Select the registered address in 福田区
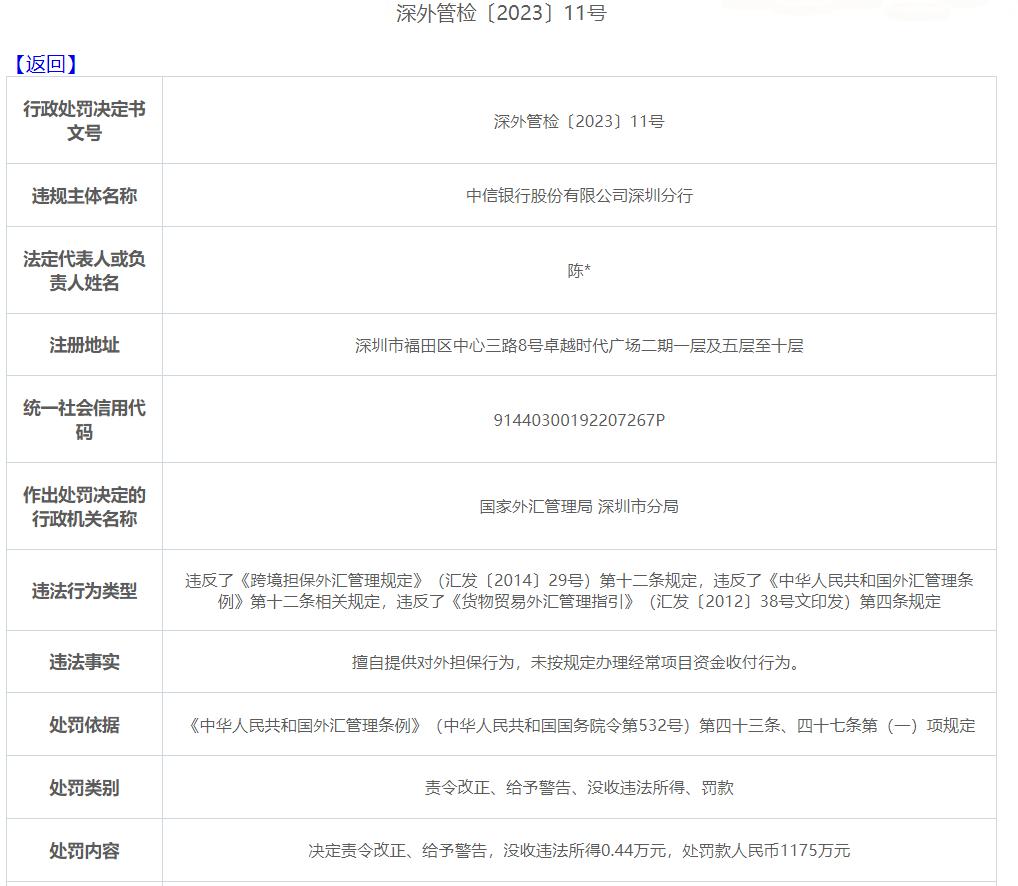1018x886 pixels. click(577, 345)
